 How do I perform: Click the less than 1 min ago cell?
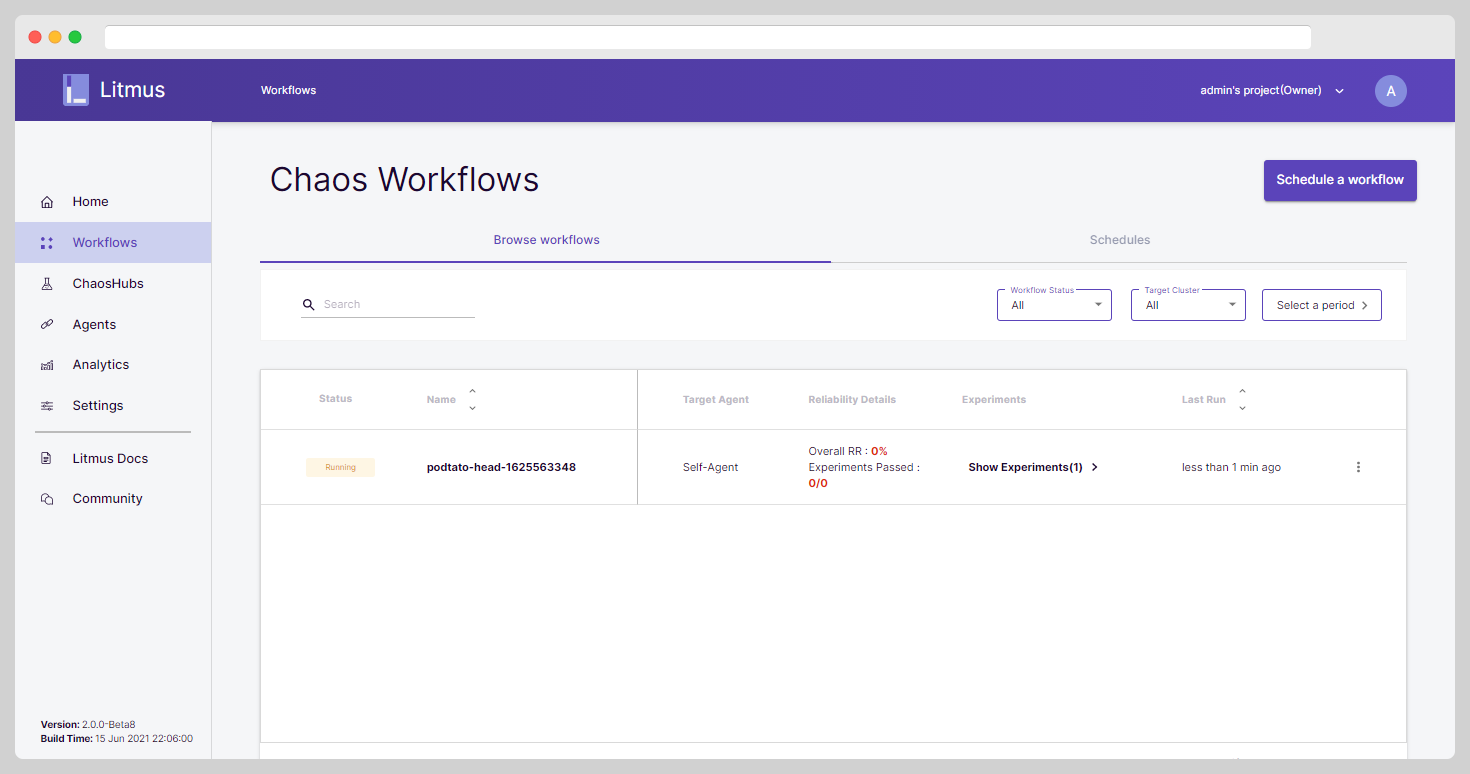pyautogui.click(x=1231, y=467)
